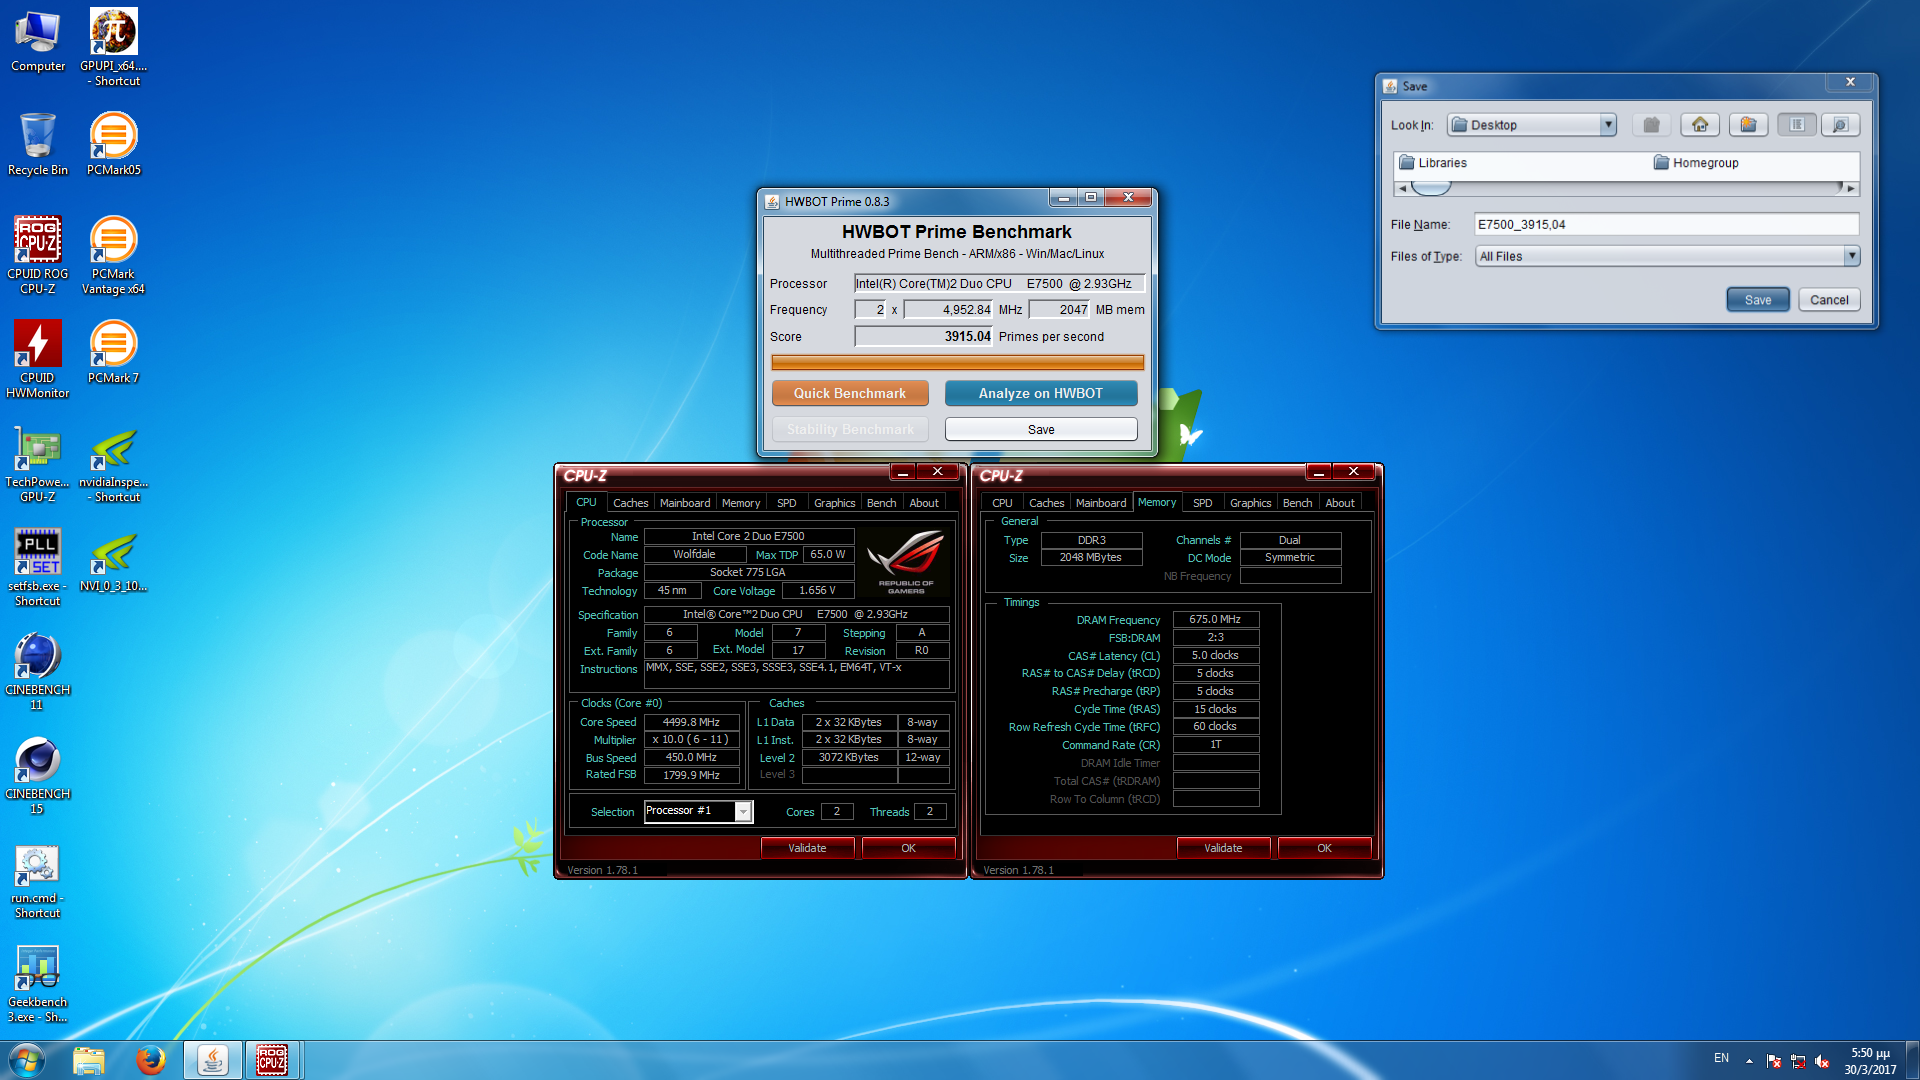Open Windows Explorer from taskbar
This screenshot has height=1080, width=1920.
tap(89, 1060)
